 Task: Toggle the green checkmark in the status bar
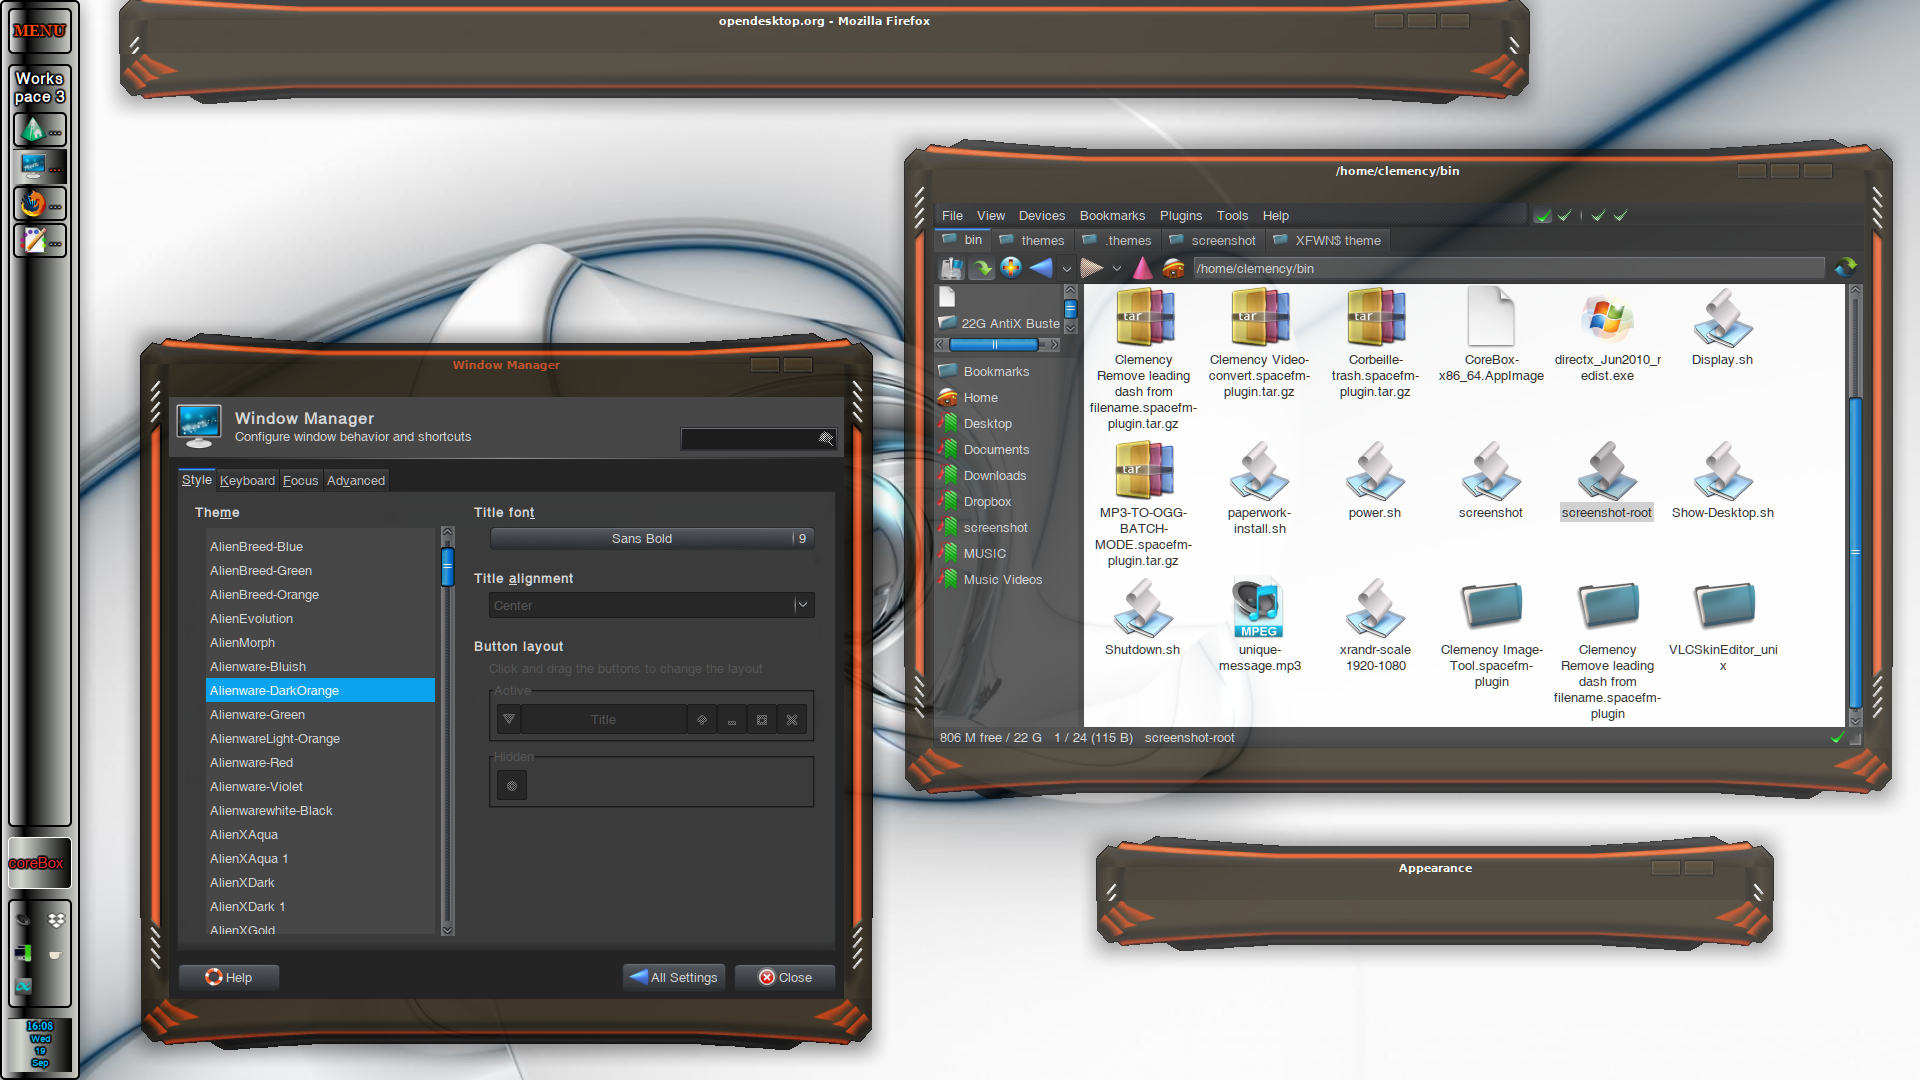1837,739
